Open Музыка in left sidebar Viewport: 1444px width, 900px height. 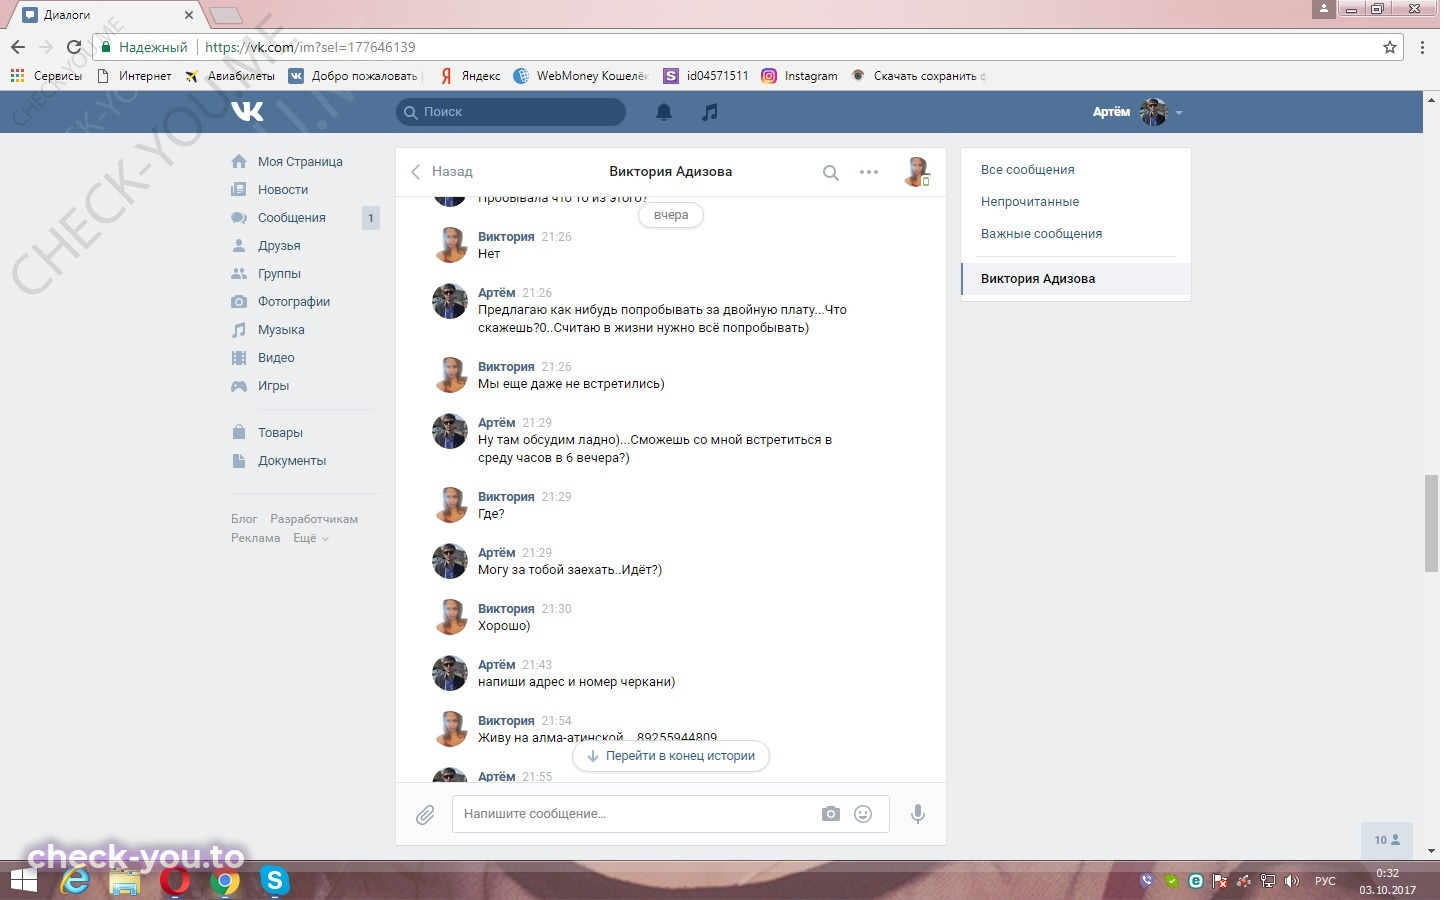pos(281,330)
